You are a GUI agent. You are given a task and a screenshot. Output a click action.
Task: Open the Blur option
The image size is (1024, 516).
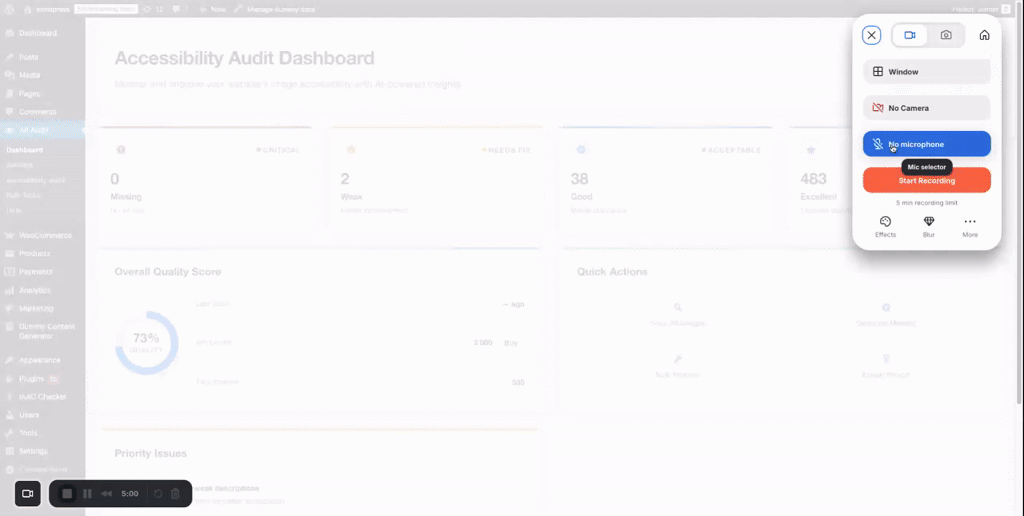(x=929, y=227)
